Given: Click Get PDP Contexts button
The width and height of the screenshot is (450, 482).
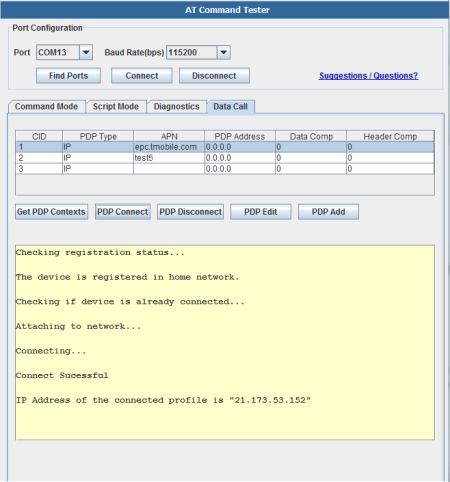Looking at the screenshot, I should tap(51, 212).
